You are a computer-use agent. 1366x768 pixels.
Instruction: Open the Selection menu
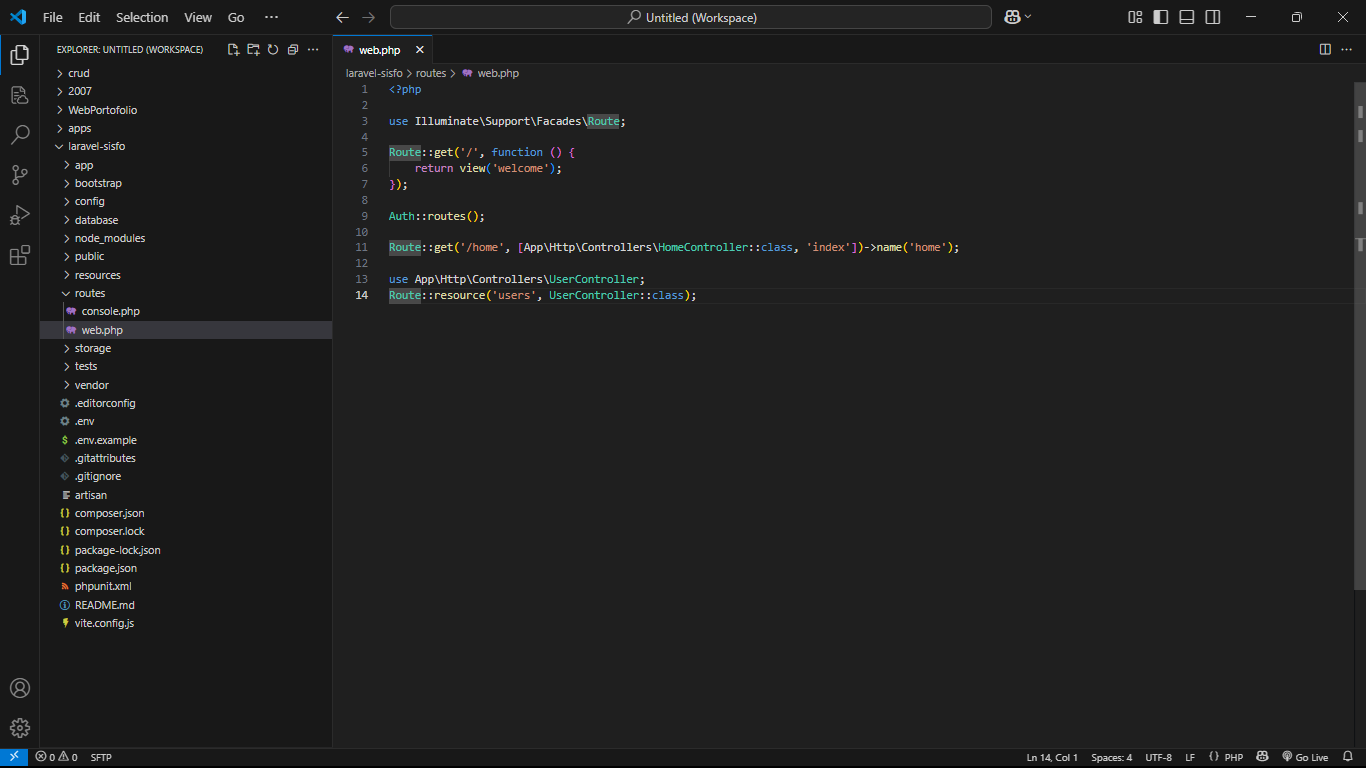142,17
